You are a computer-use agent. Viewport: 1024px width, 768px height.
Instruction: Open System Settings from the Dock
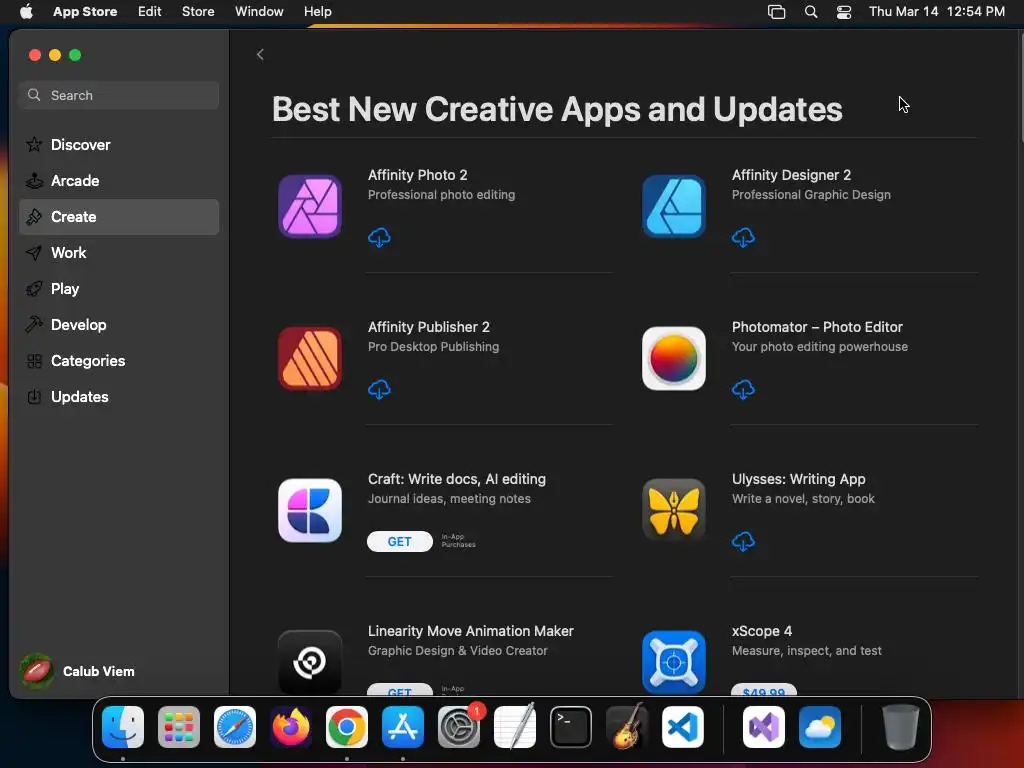(459, 727)
